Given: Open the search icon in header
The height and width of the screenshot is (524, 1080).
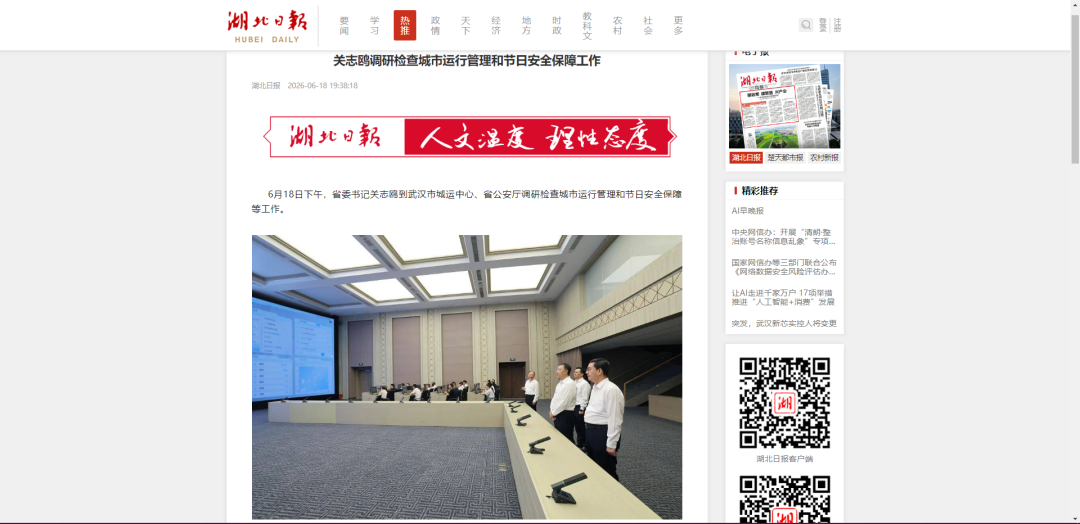Looking at the screenshot, I should 806,25.
